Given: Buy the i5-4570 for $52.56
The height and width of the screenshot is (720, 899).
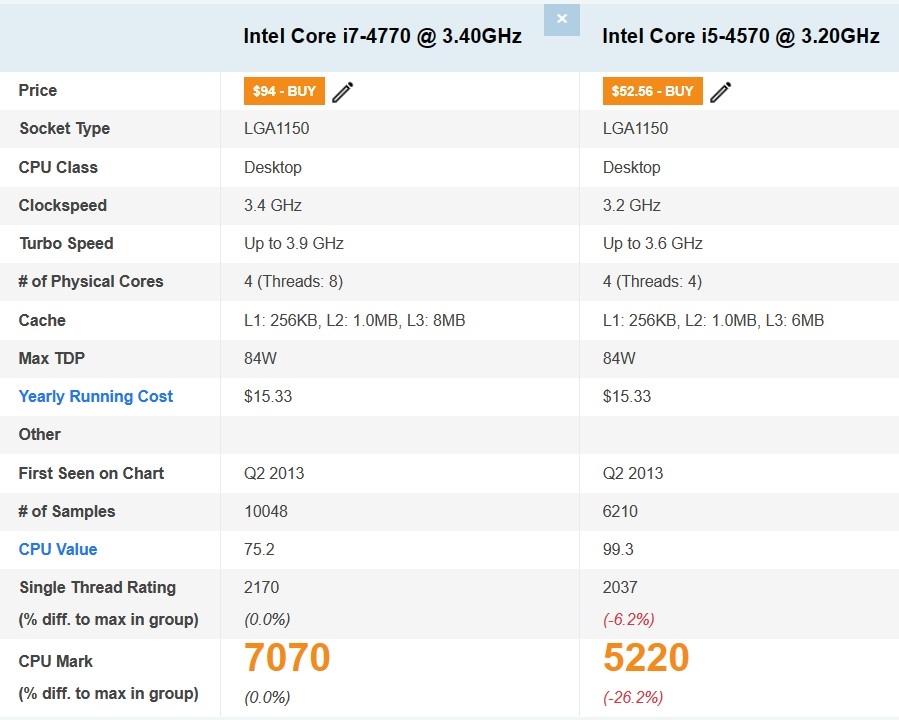Looking at the screenshot, I should pyautogui.click(x=652, y=91).
